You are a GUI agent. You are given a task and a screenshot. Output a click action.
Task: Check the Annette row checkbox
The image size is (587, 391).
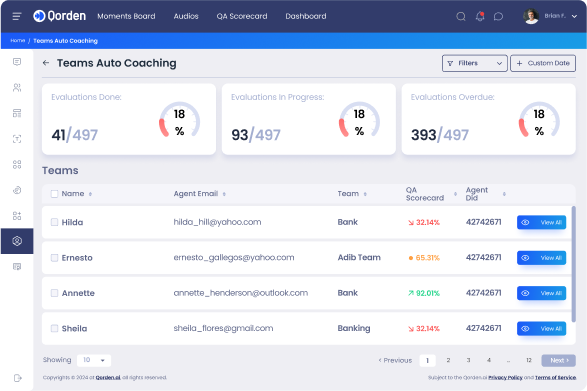pos(54,293)
